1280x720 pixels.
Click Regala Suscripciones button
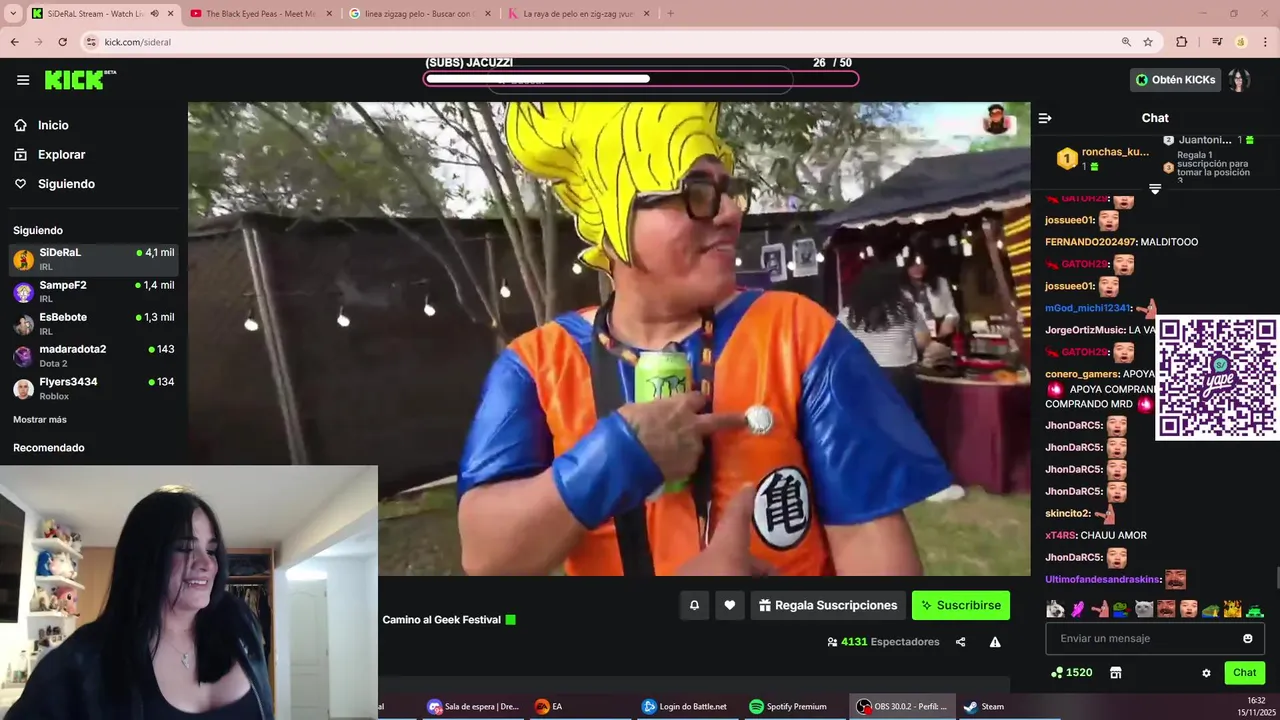[828, 605]
